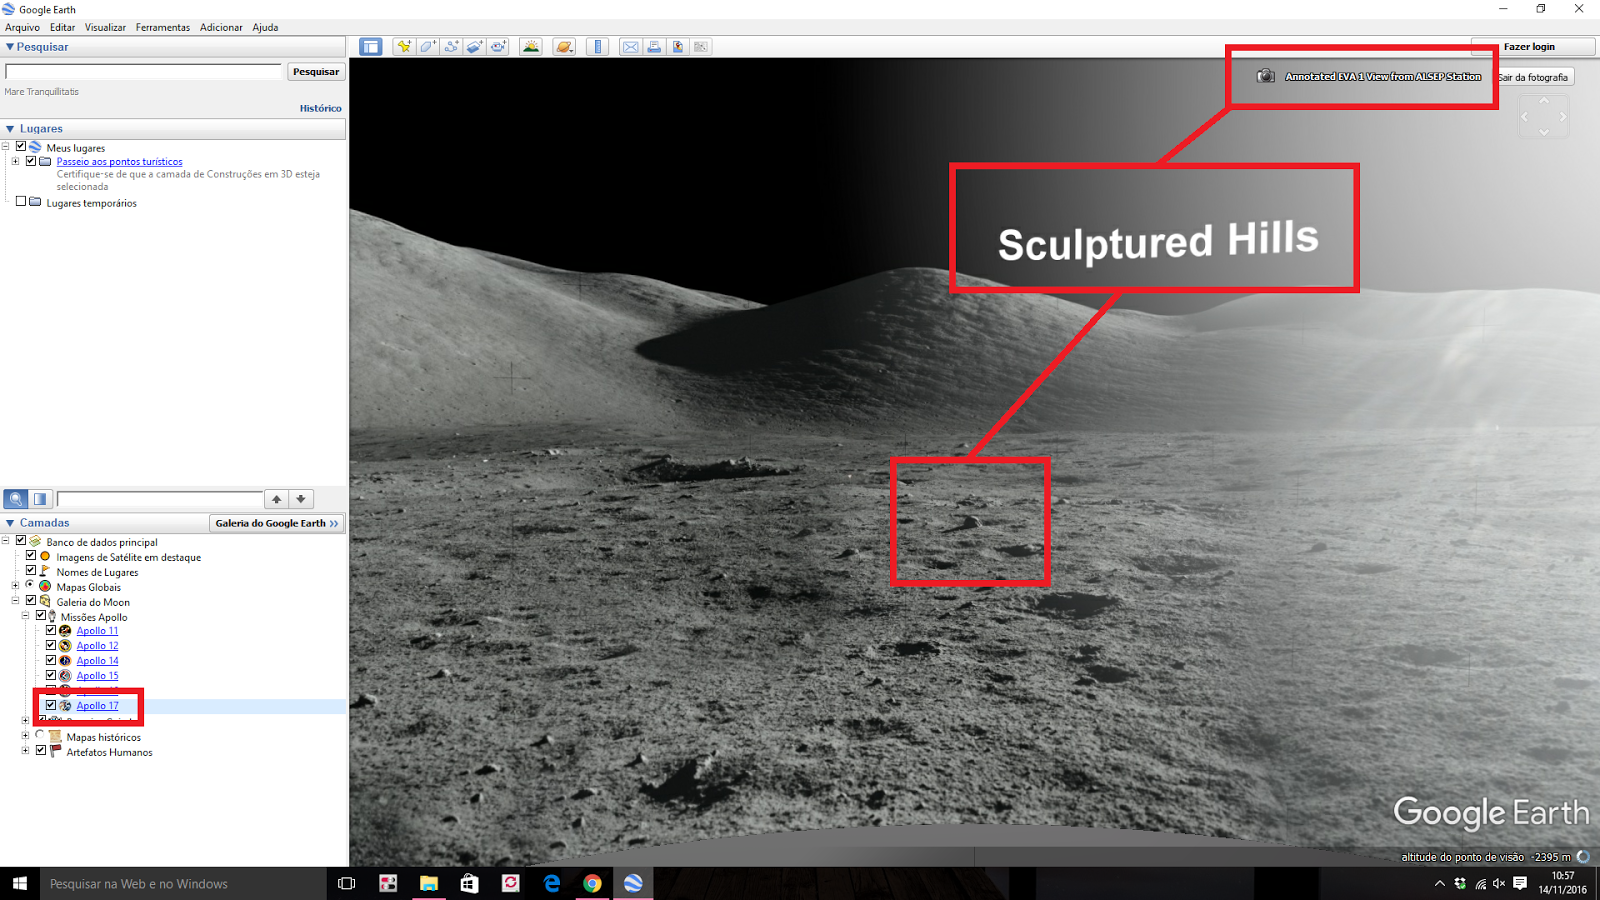1600x900 pixels.
Task: Open Microsoft Edge from the taskbar
Action: pyautogui.click(x=551, y=883)
